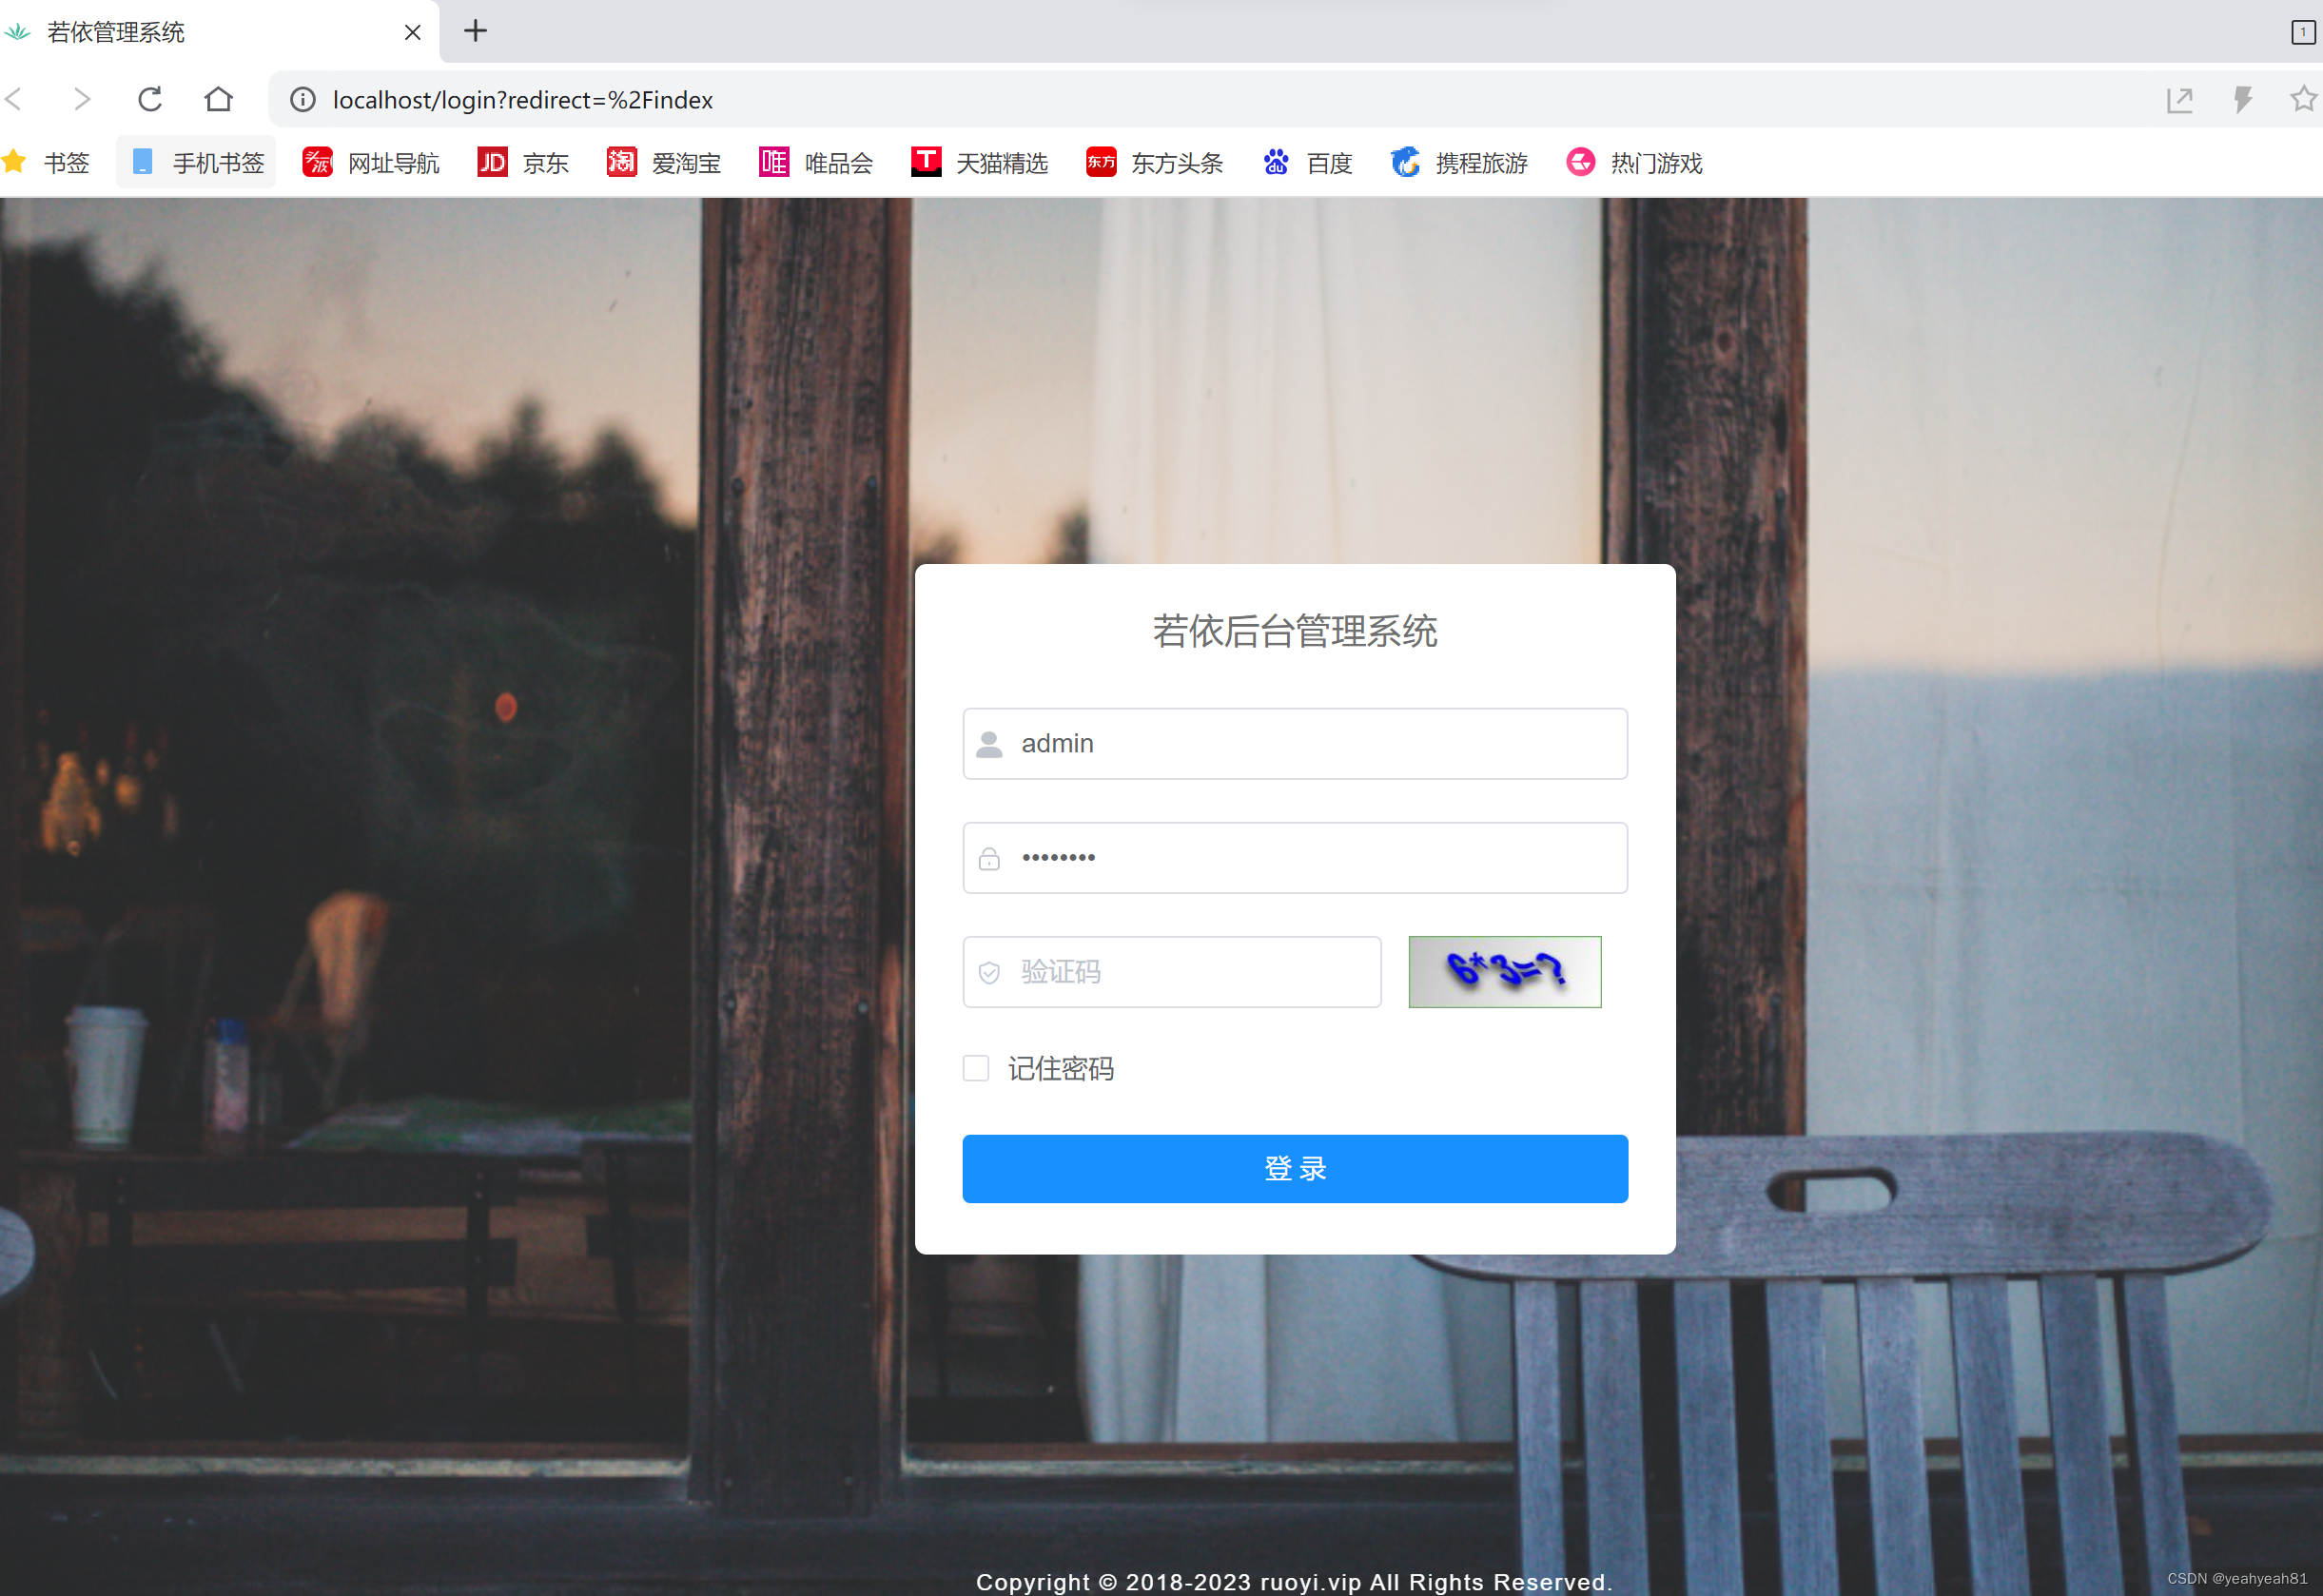Click the site info icon beside URL
The height and width of the screenshot is (1596, 2323).
(303, 100)
